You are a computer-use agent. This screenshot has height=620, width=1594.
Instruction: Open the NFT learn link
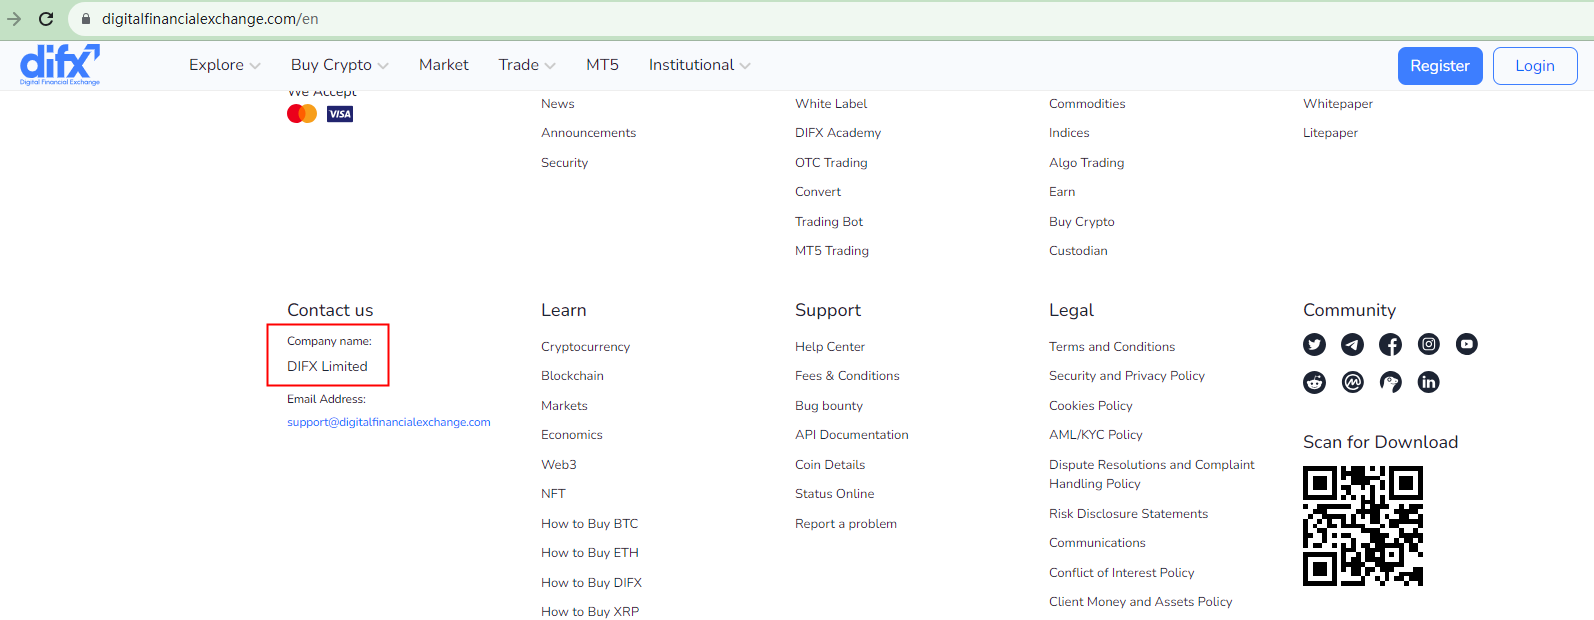(553, 494)
